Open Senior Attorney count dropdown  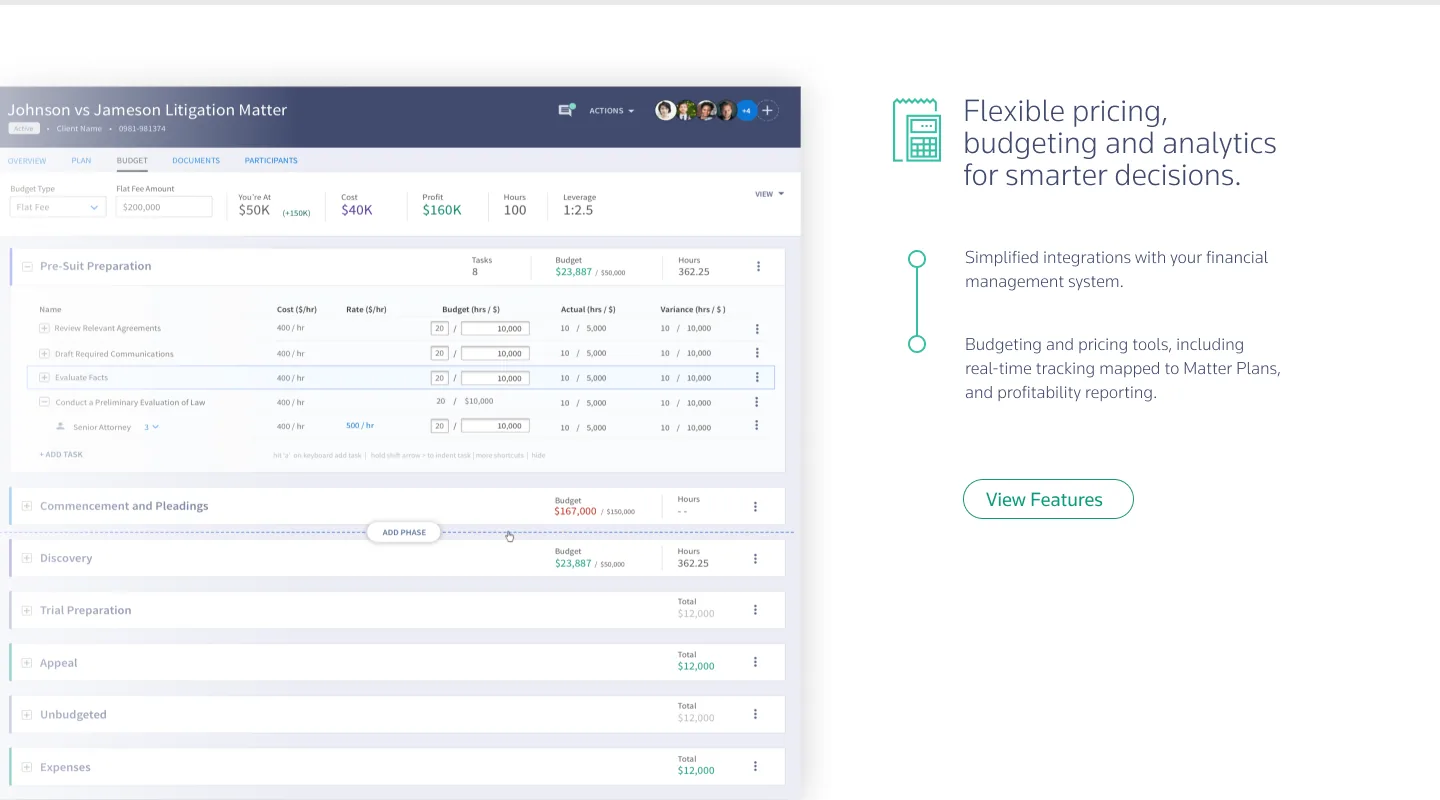pyautogui.click(x=151, y=427)
